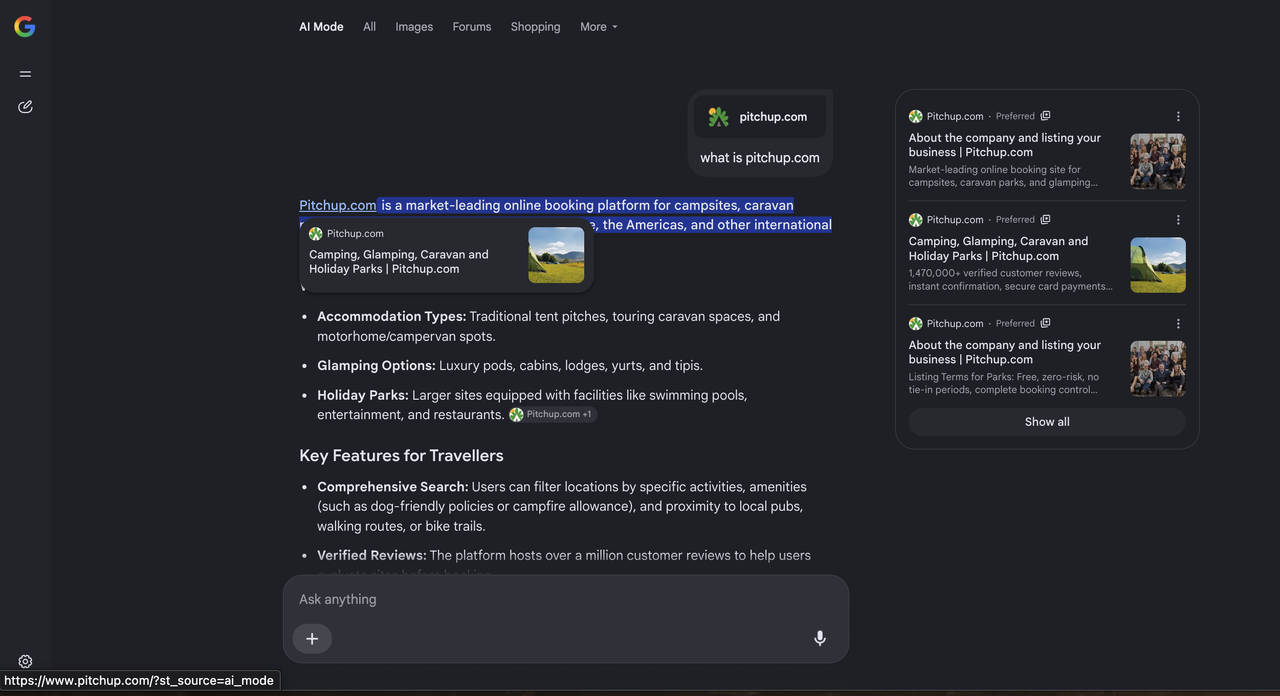Open three-dot menu for Listing Terms source card
1280x696 pixels.
point(1178,323)
